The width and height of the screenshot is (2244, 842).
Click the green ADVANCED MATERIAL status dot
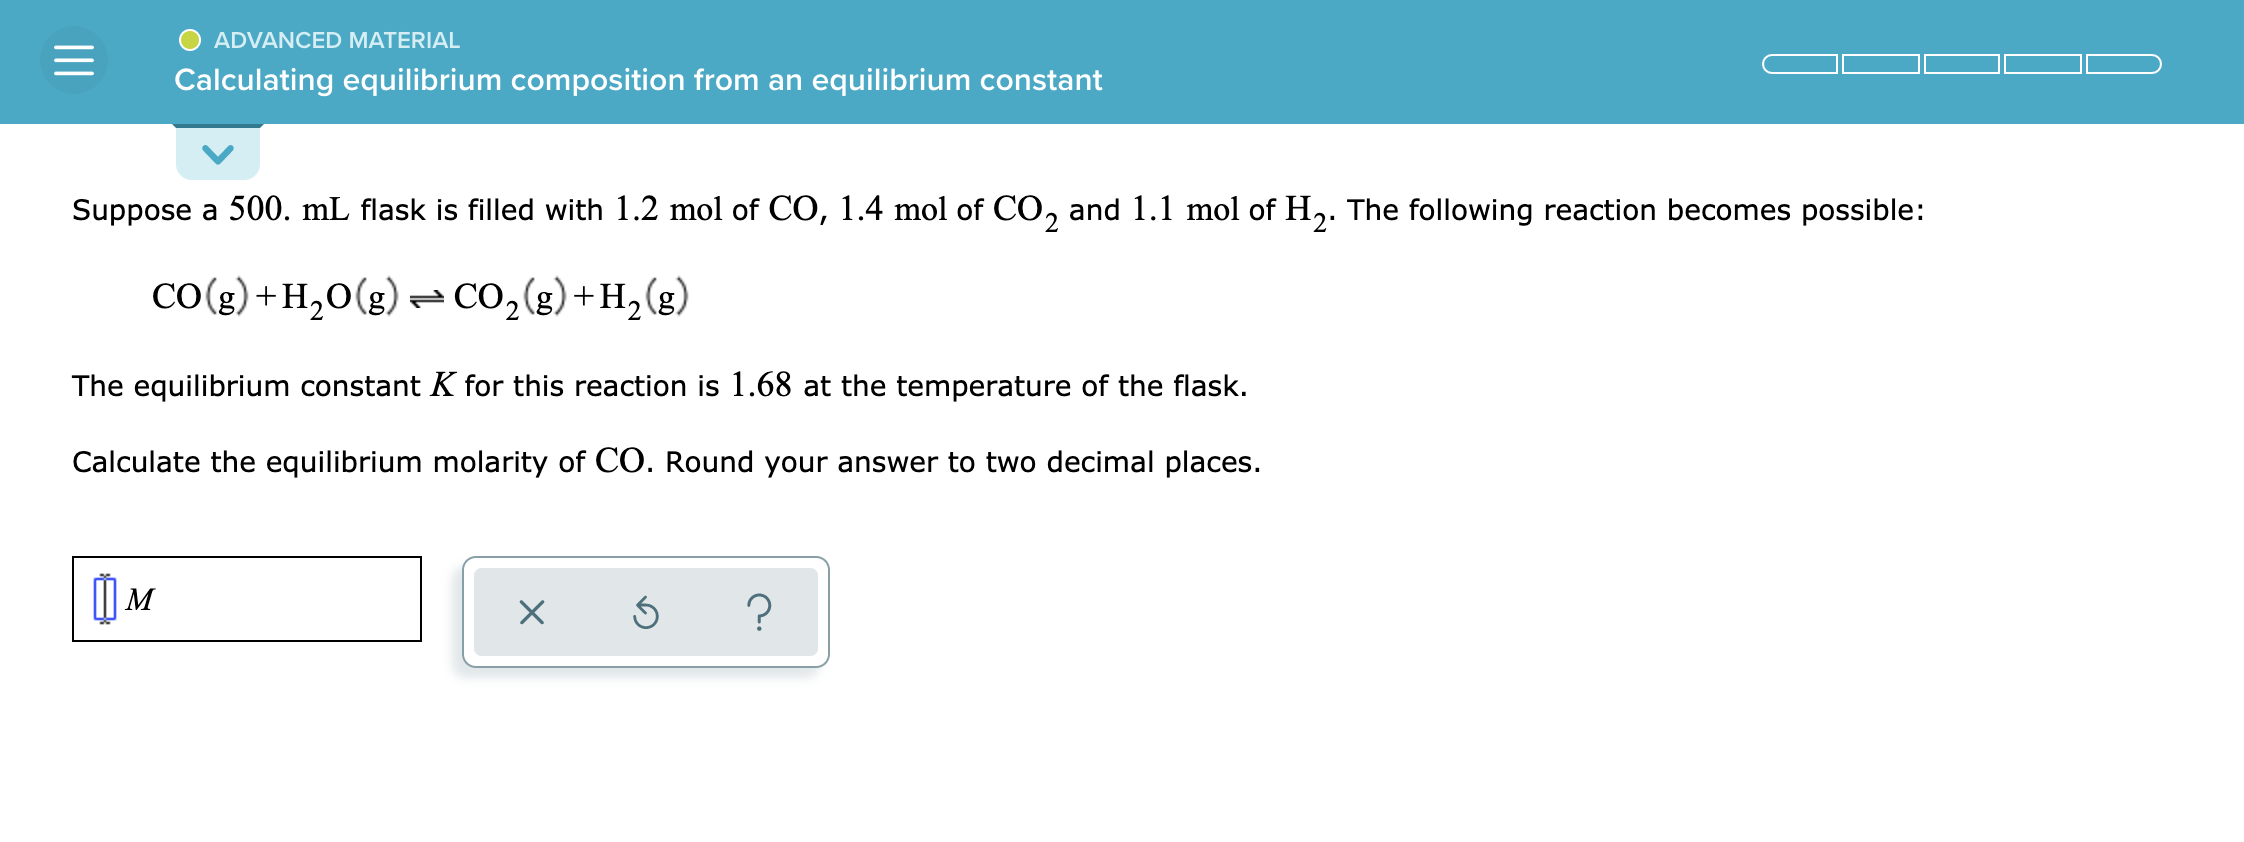pos(190,38)
